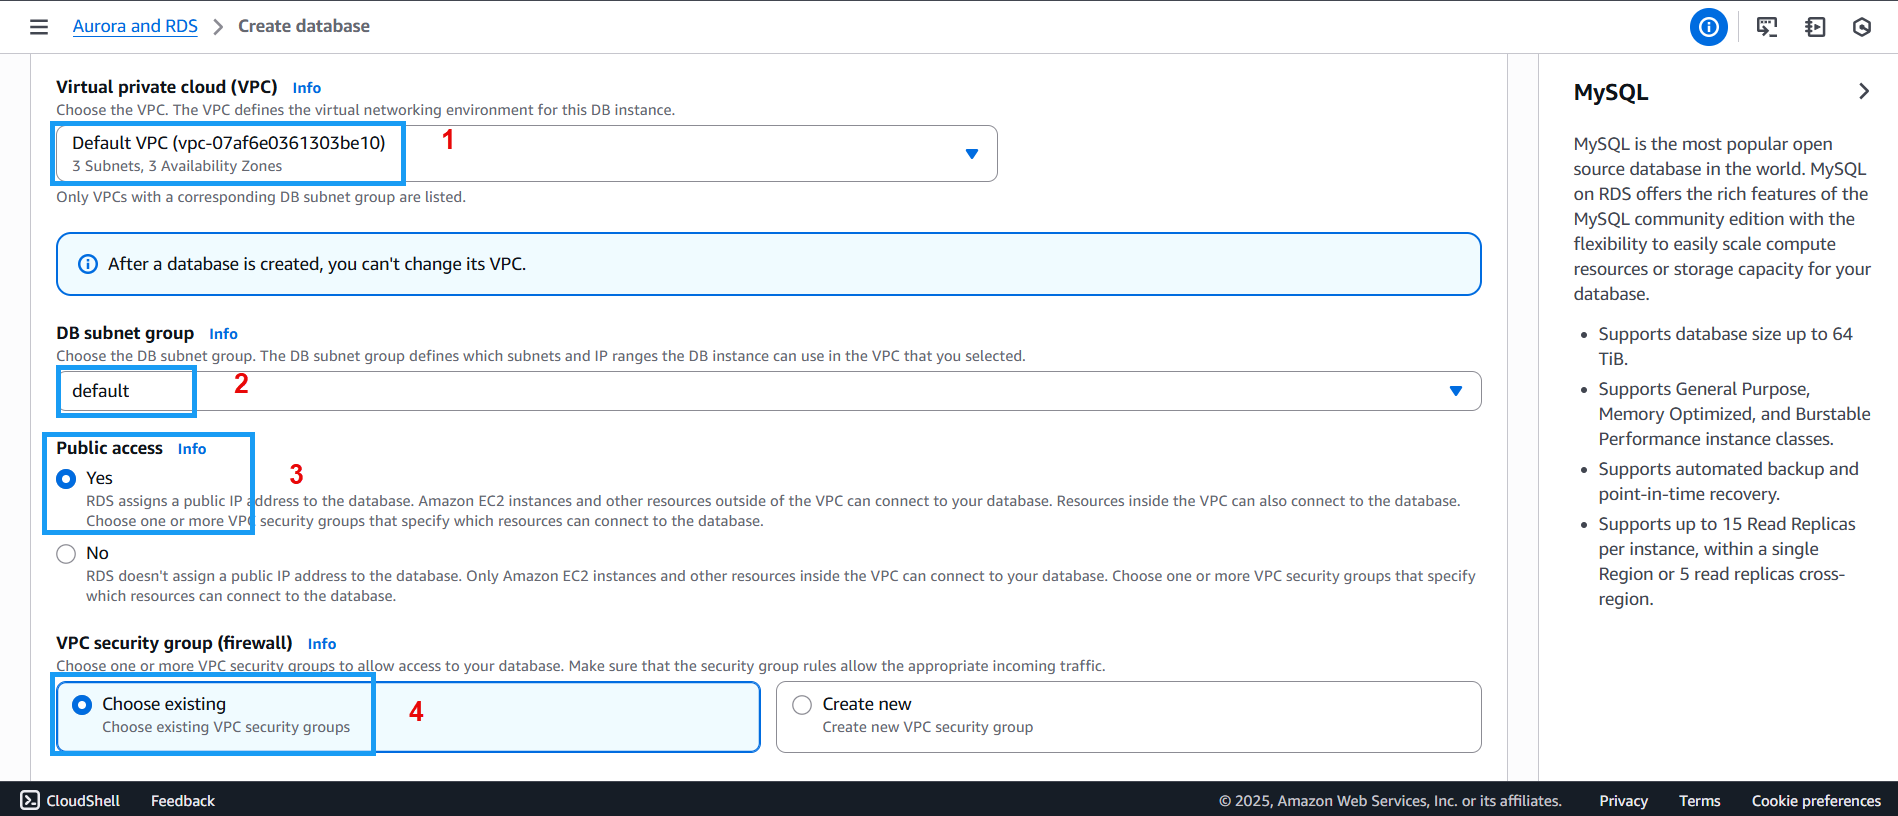
Task: Open the Virtual private cloud dropdown
Action: coord(527,153)
